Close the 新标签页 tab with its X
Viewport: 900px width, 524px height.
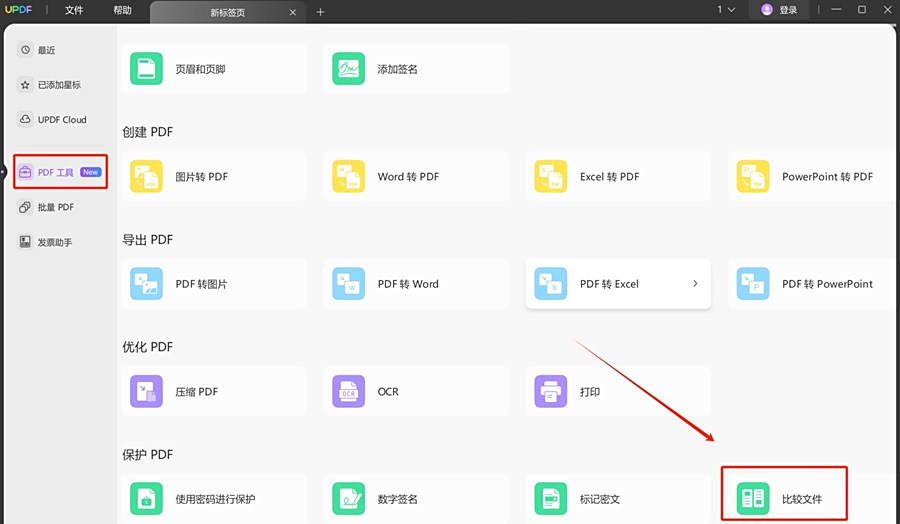coord(293,12)
